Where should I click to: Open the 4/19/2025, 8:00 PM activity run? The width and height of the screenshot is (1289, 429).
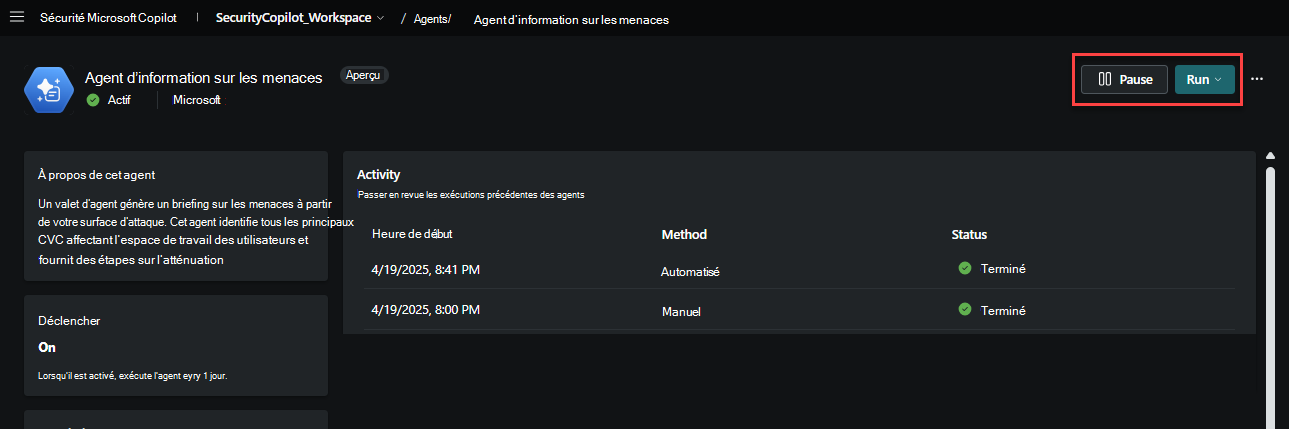(426, 310)
